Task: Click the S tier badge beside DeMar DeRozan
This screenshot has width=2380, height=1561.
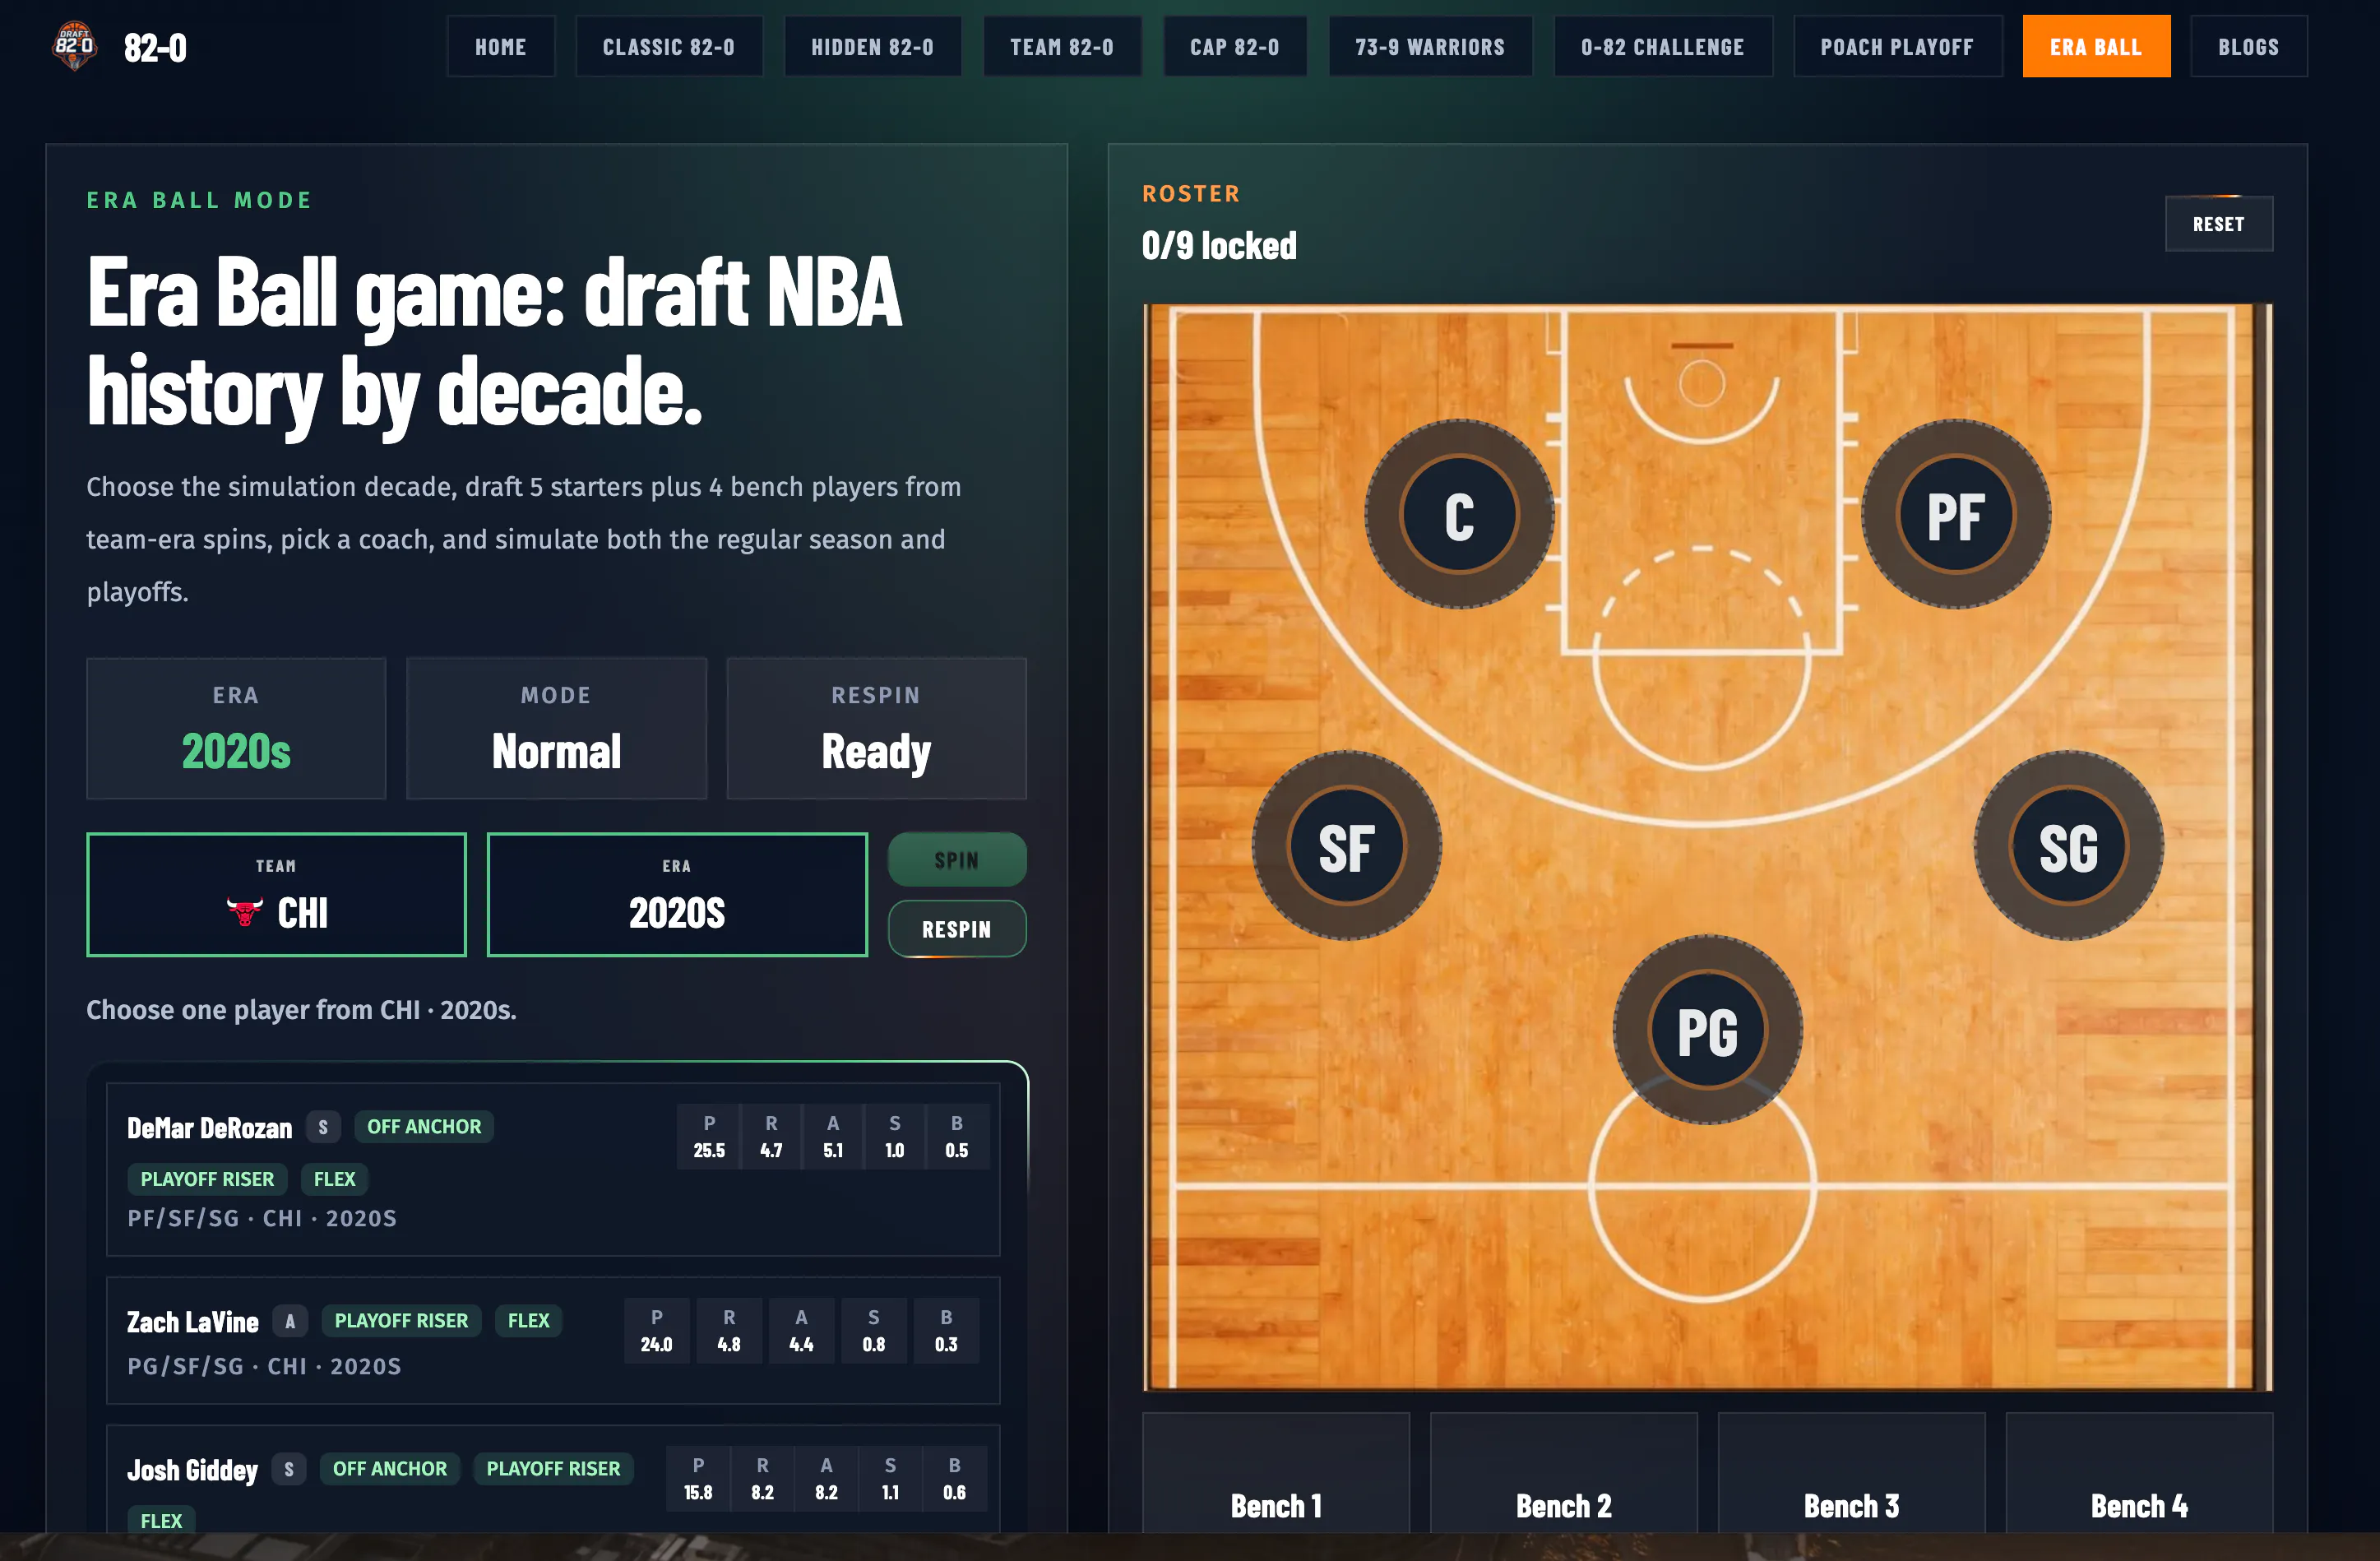Action: (x=323, y=1127)
